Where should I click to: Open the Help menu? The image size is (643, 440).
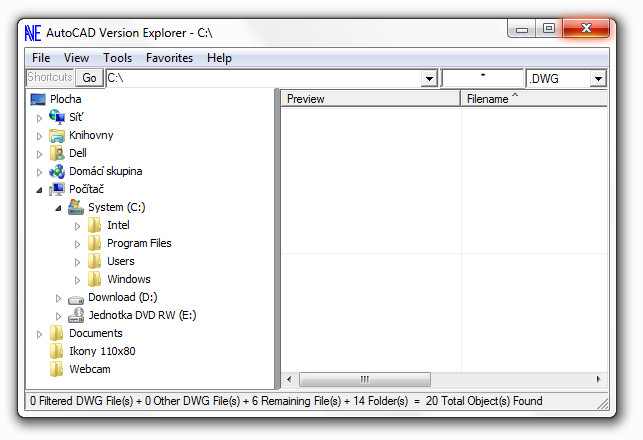pyautogui.click(x=219, y=58)
